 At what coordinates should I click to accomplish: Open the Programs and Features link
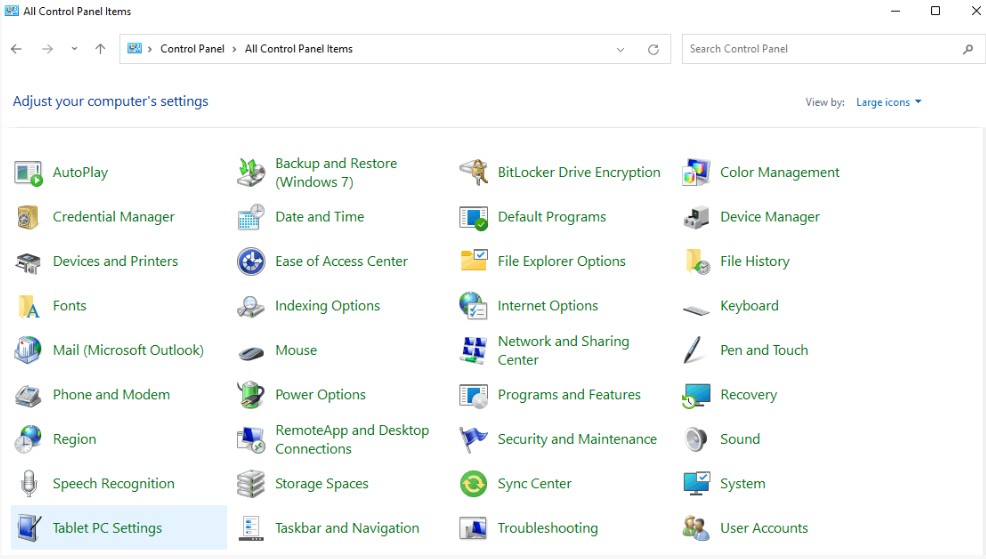568,395
